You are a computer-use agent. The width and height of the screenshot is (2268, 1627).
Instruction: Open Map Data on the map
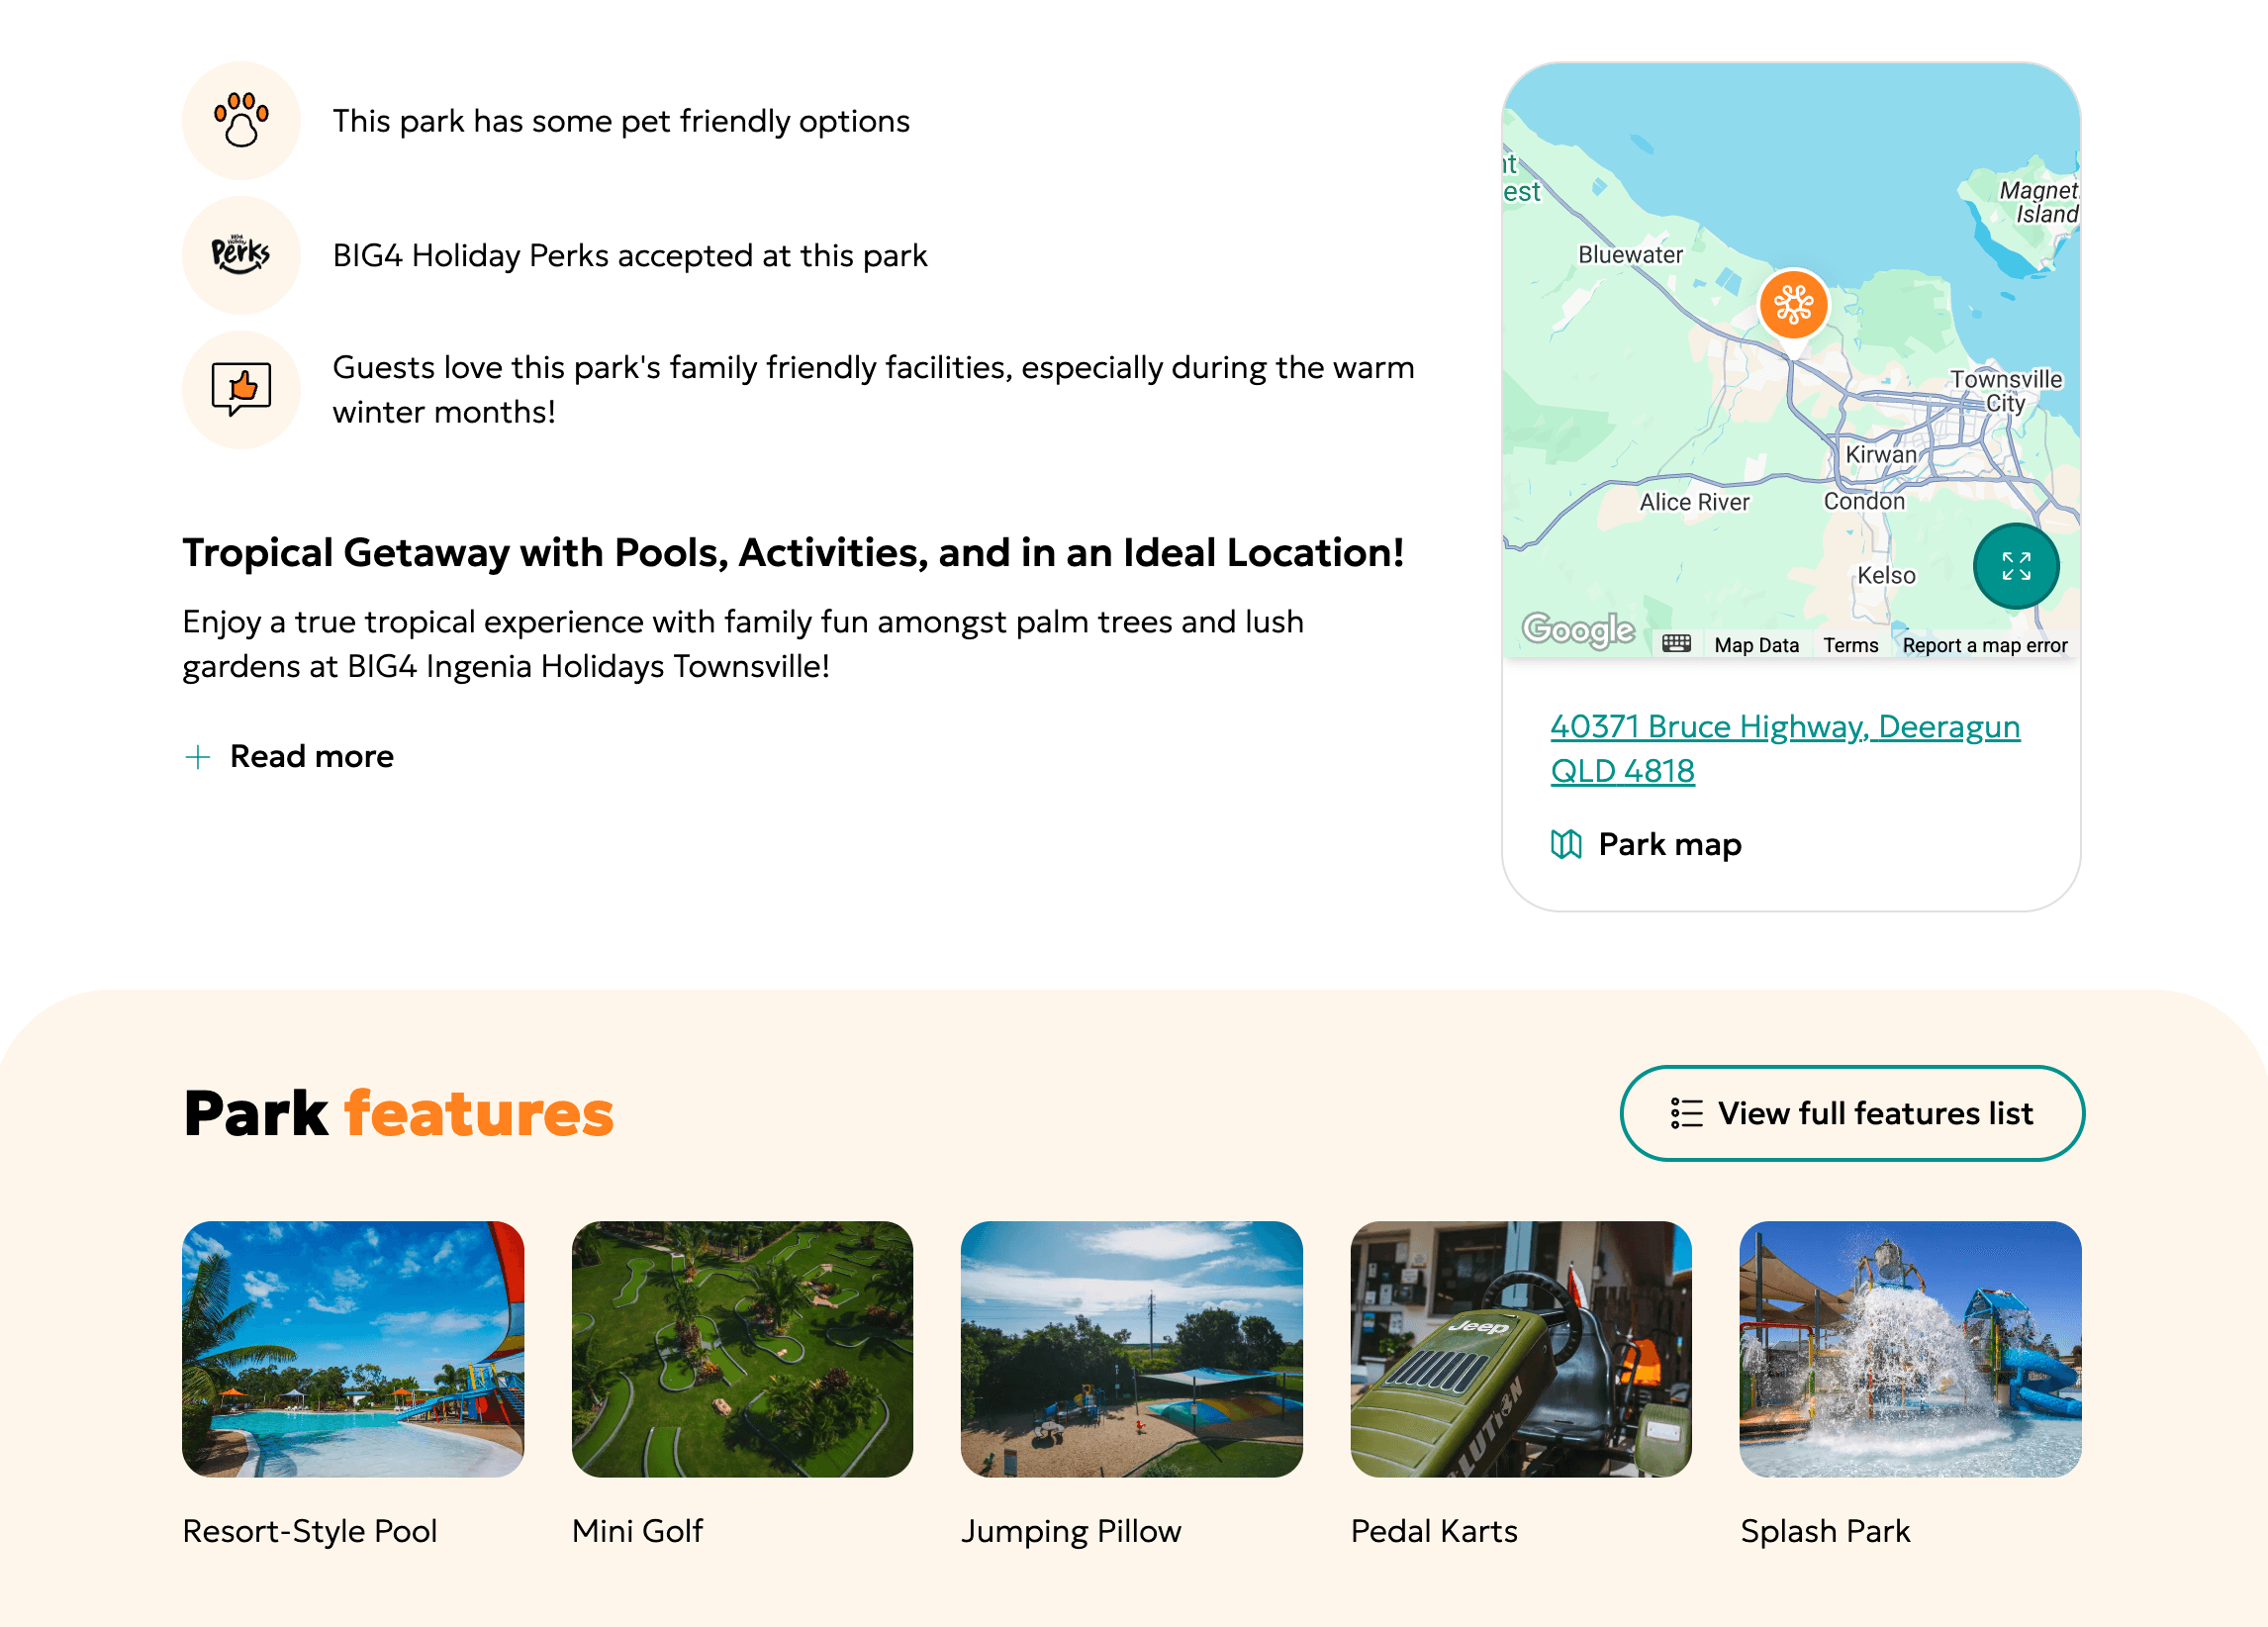(x=1756, y=646)
